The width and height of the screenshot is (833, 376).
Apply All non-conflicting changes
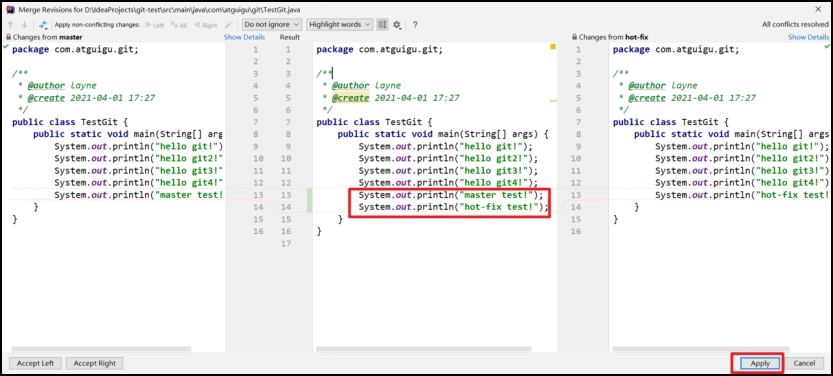click(179, 25)
